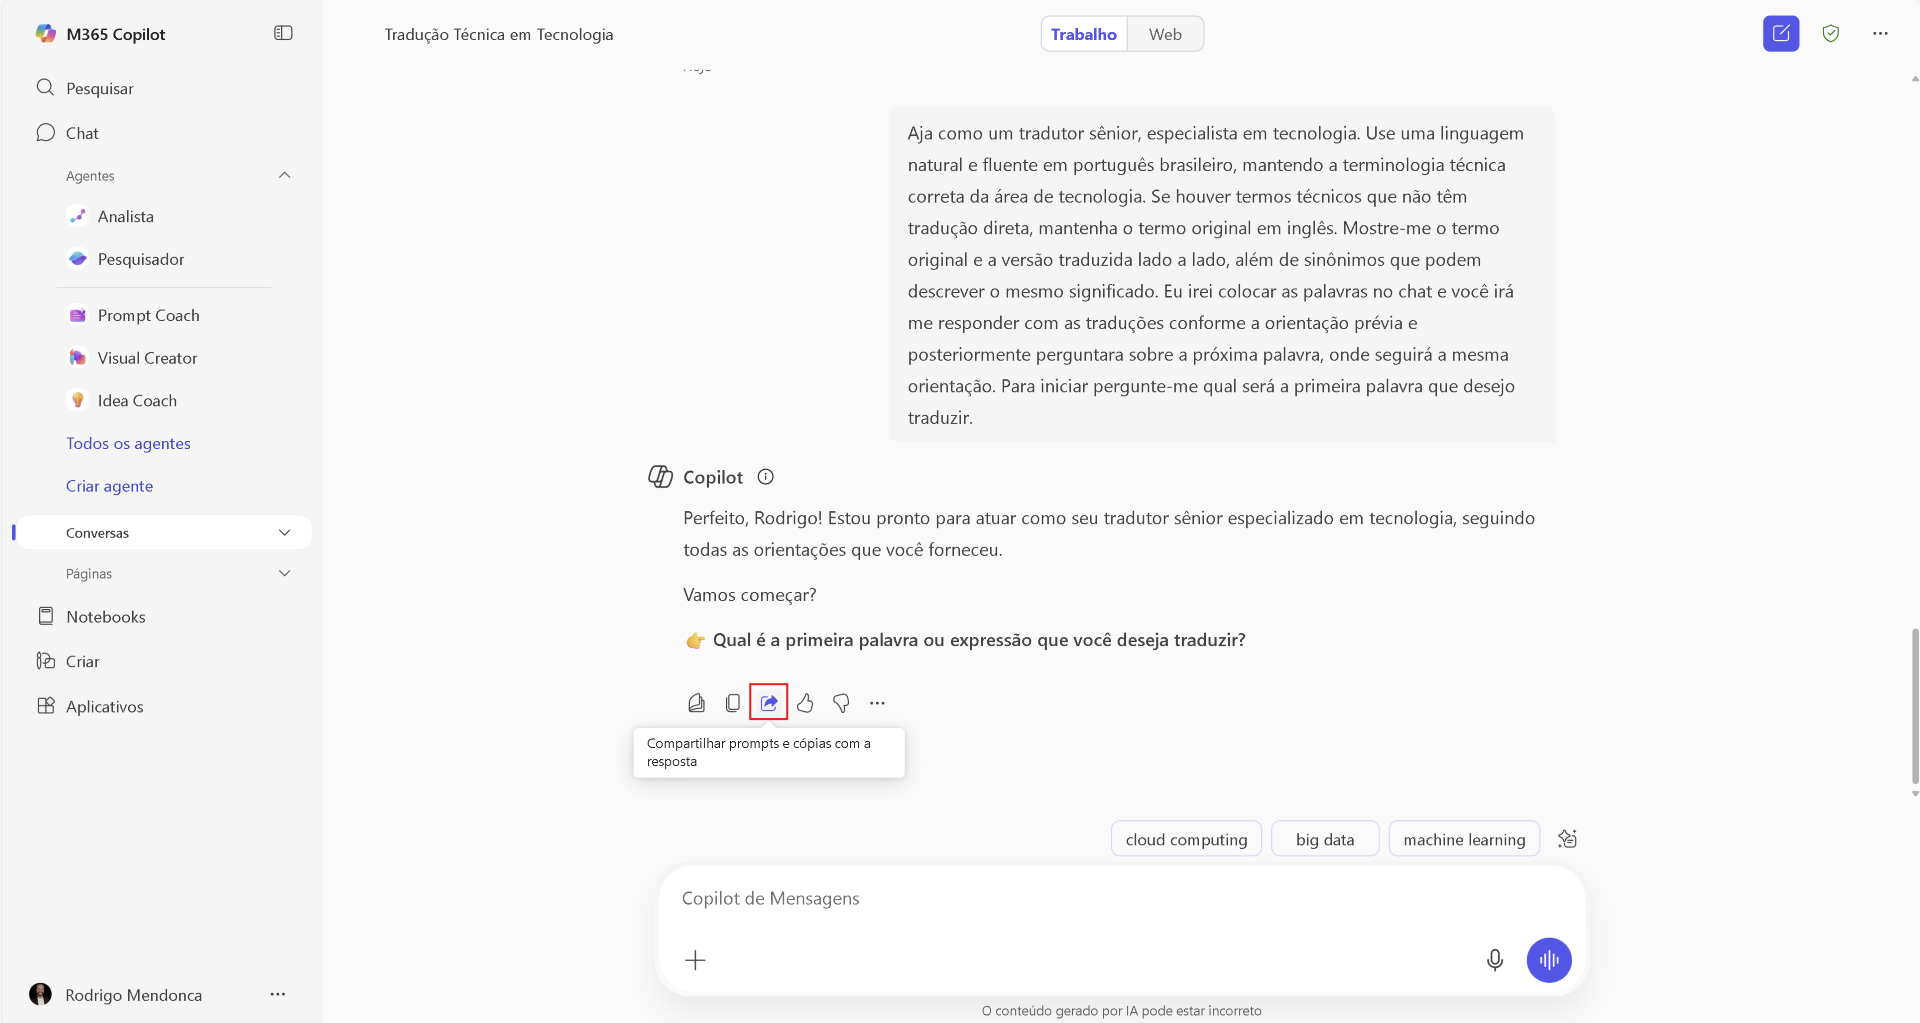The image size is (1920, 1023).
Task: Open Rodrigo Mendonca profile avatar
Action: [x=41, y=994]
